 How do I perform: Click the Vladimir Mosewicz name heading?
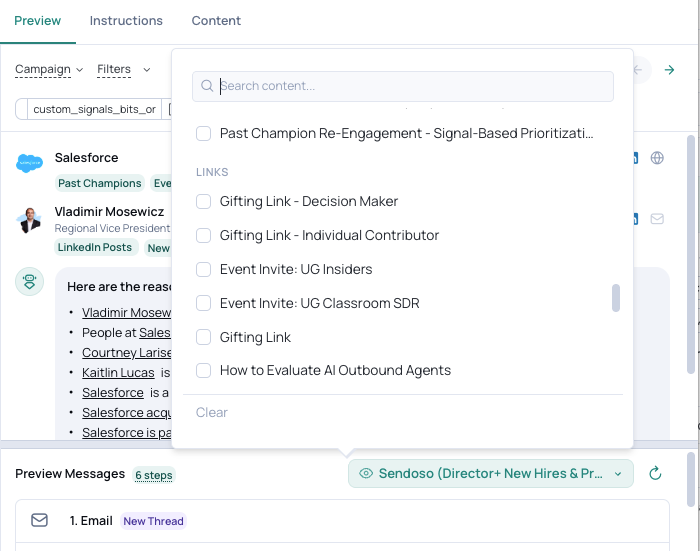[109, 212]
